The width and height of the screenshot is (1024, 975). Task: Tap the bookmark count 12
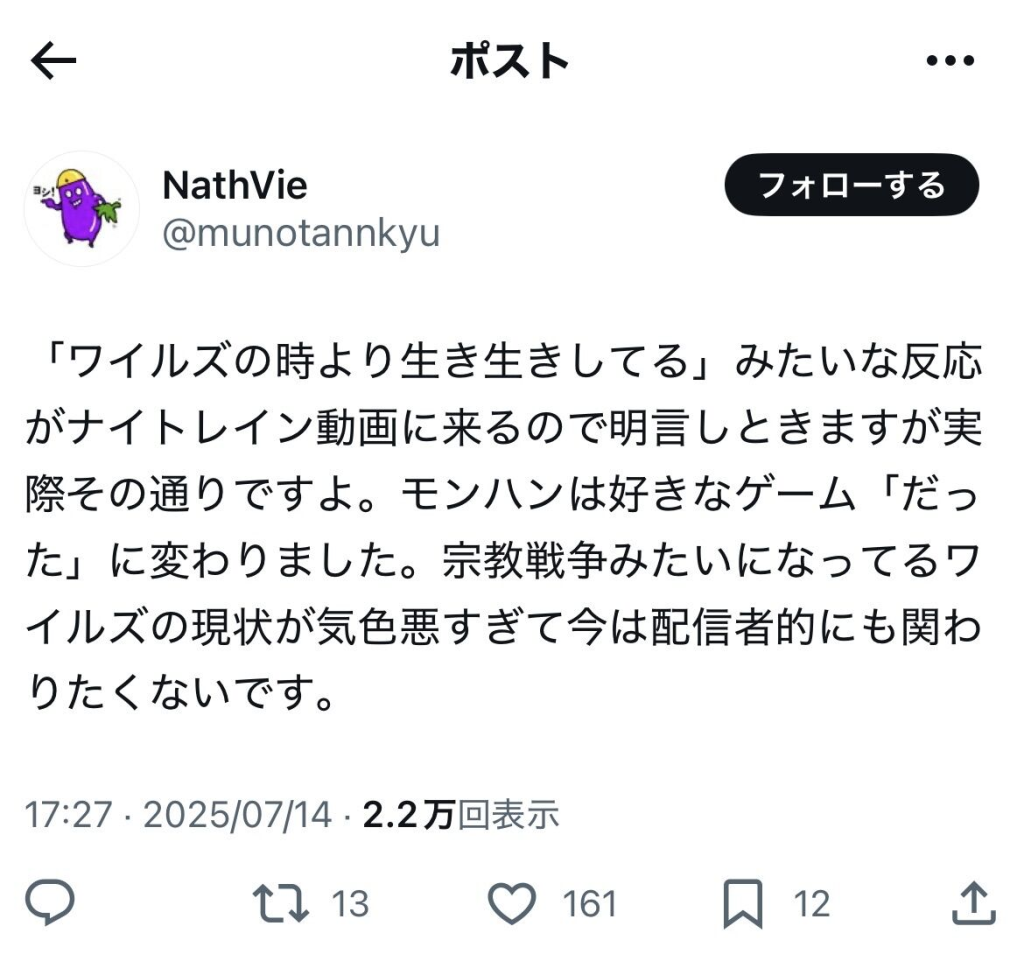(x=812, y=905)
